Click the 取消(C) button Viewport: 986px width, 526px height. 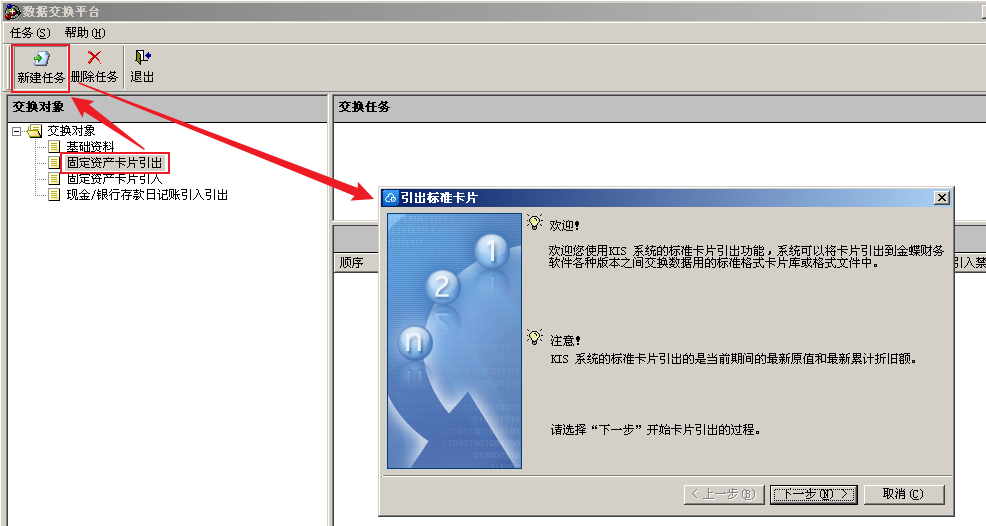[904, 495]
